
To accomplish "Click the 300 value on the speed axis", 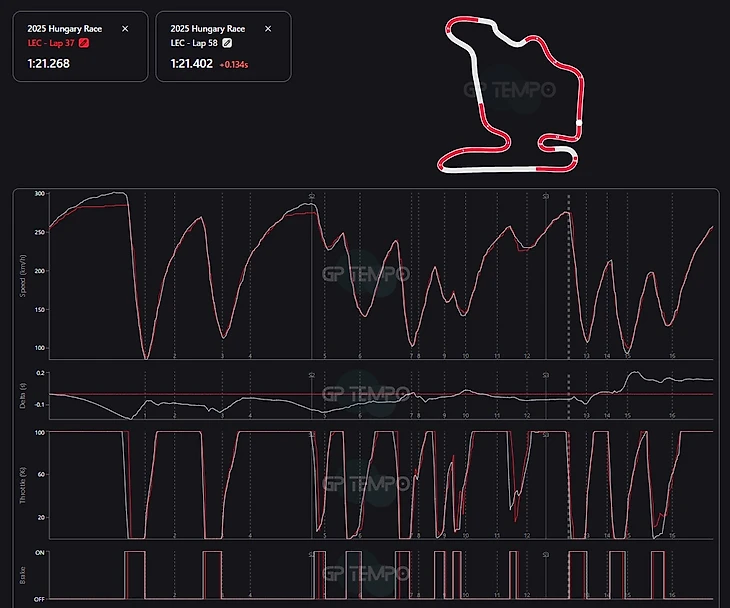I will click(x=40, y=194).
